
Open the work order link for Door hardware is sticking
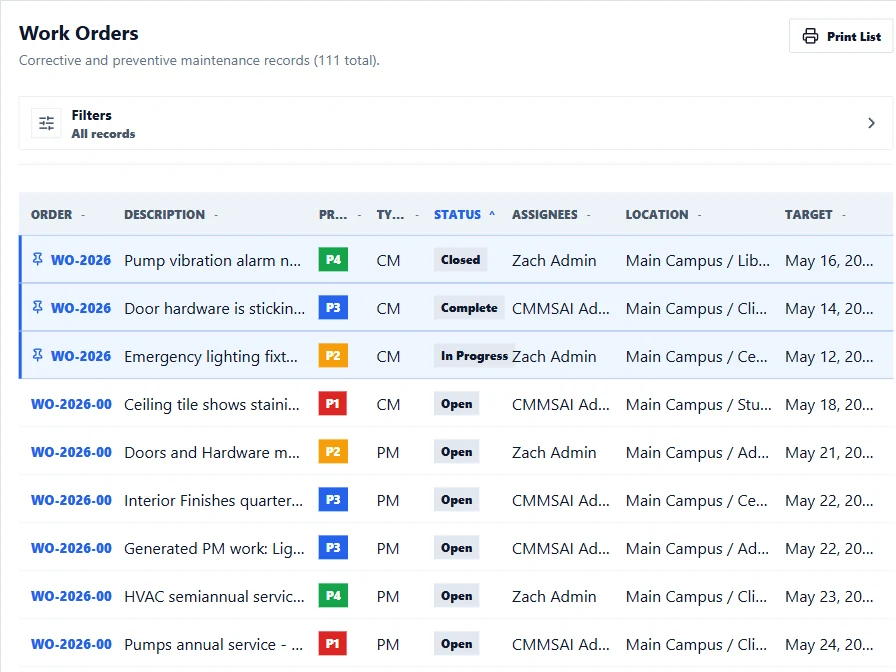point(81,308)
